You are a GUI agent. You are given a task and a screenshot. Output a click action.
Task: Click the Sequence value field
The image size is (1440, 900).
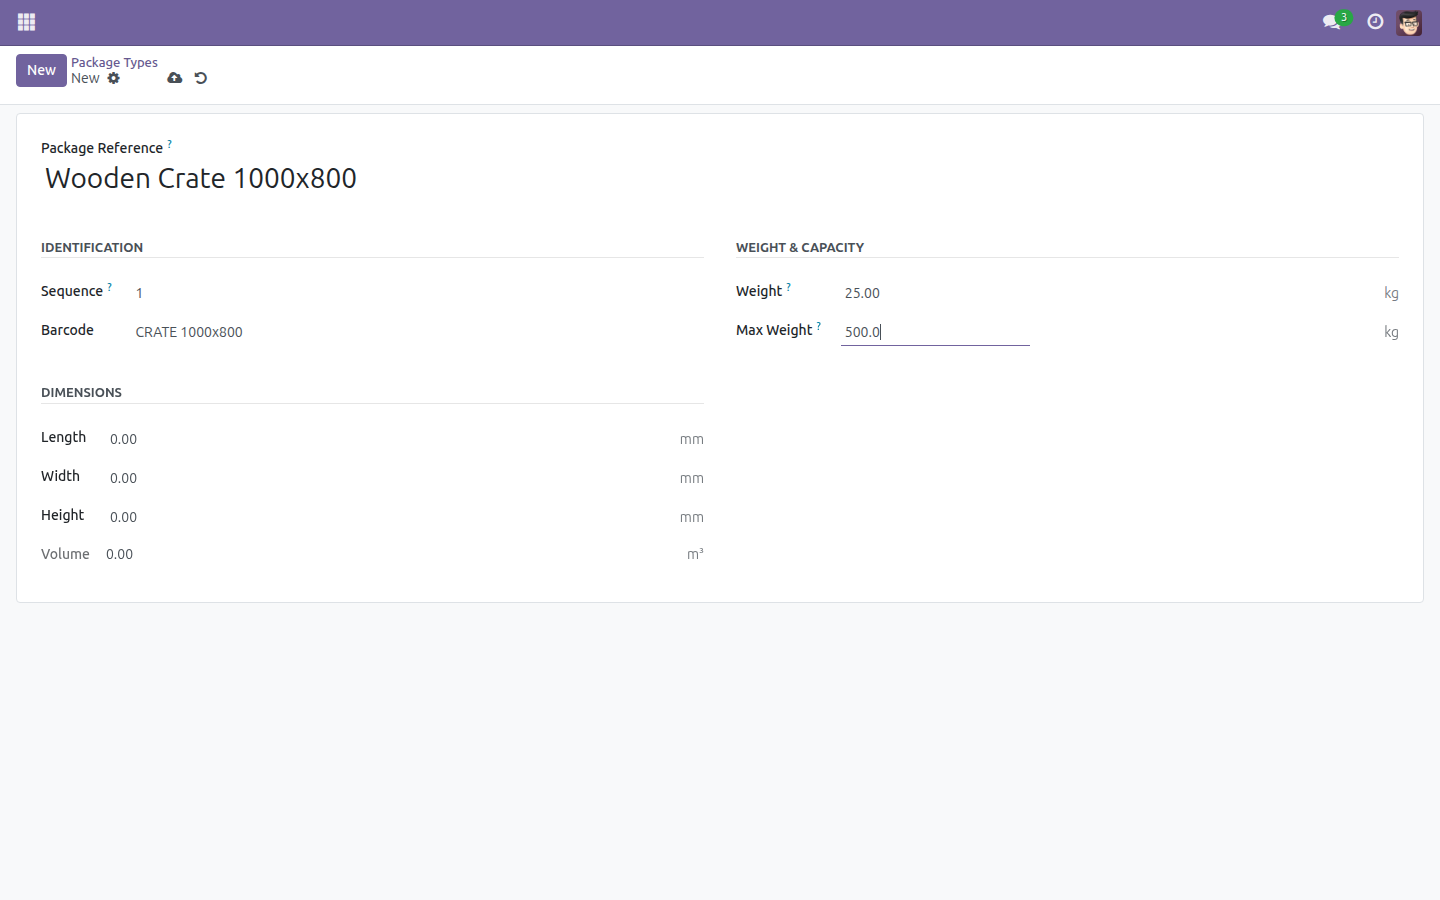click(418, 293)
